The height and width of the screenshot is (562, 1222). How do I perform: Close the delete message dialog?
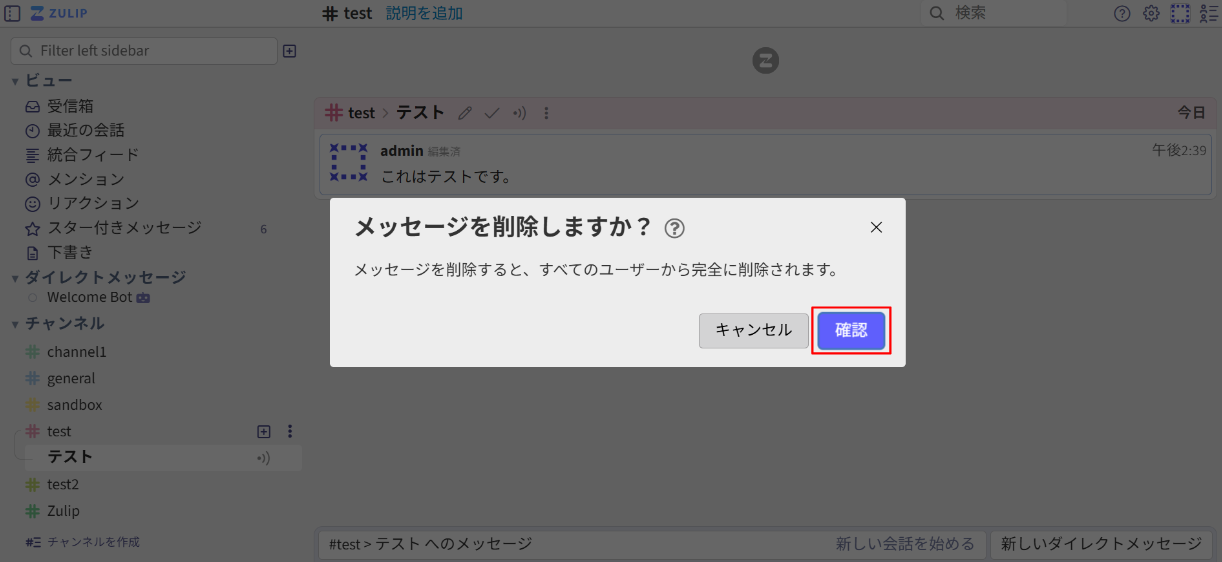tap(876, 227)
